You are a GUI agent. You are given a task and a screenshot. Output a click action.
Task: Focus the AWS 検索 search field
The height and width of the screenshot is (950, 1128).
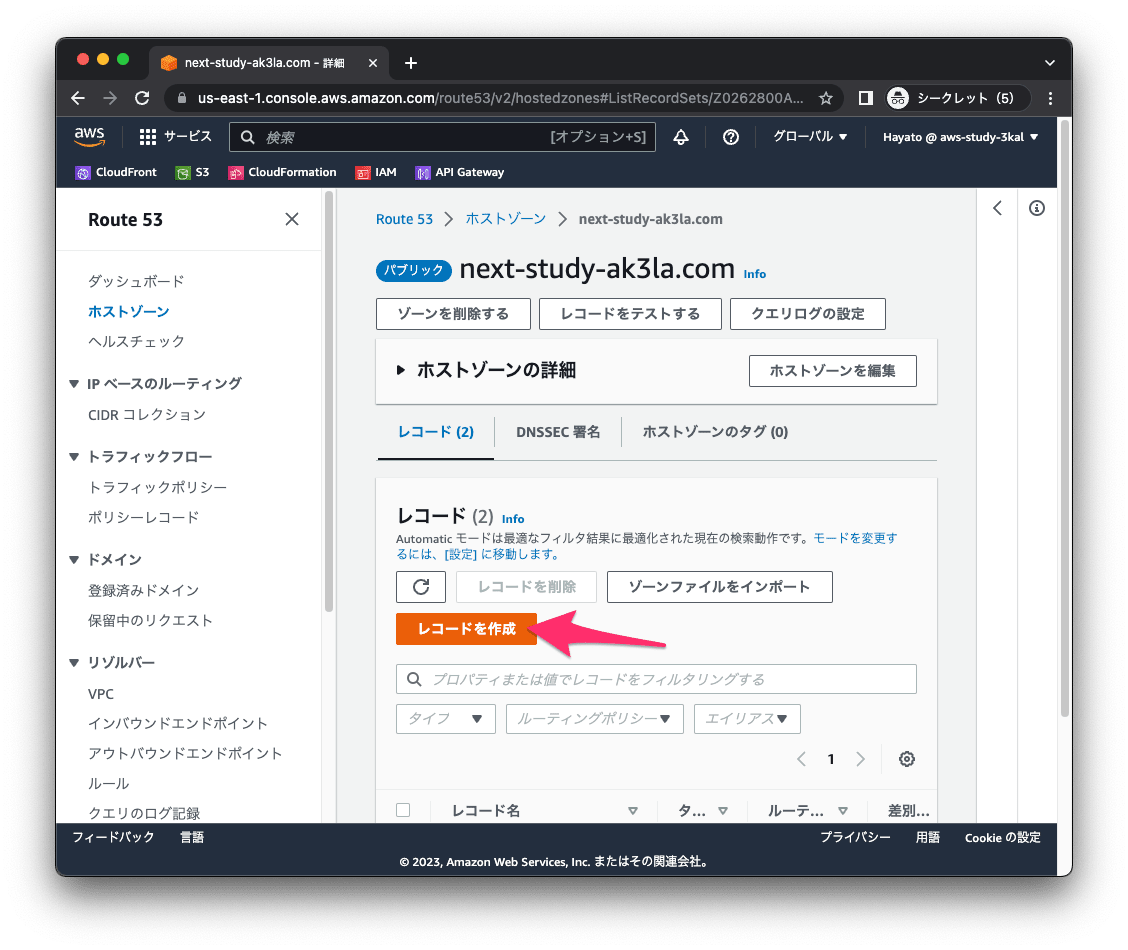click(x=442, y=137)
